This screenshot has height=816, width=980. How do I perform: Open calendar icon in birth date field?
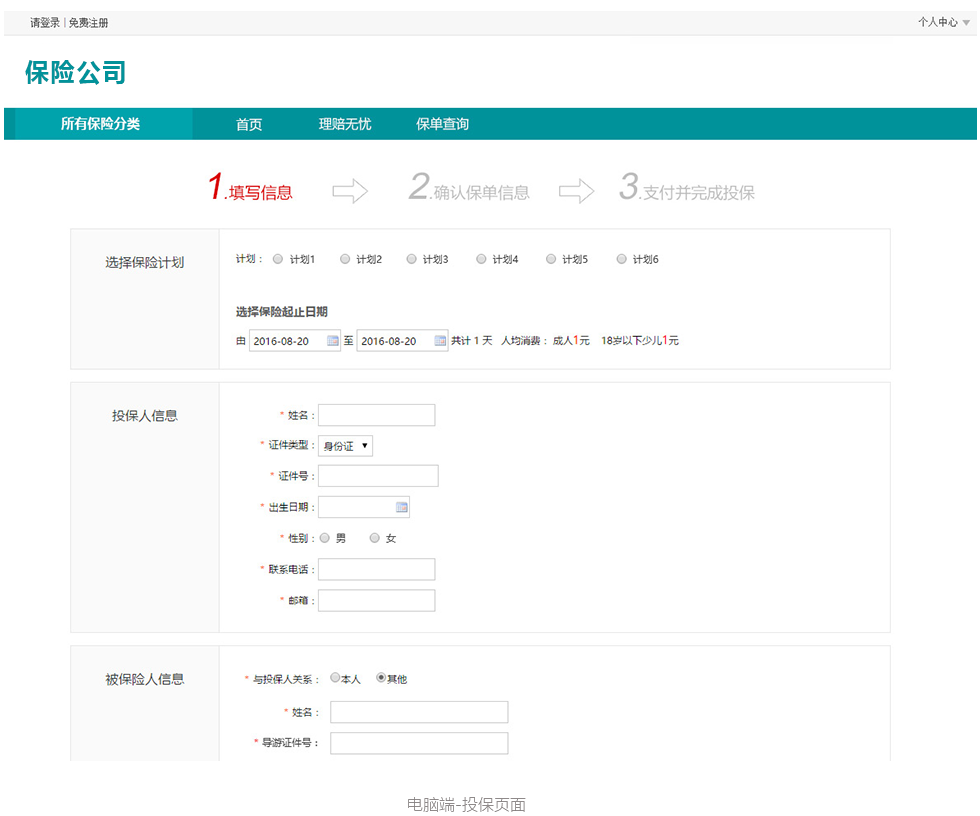402,508
